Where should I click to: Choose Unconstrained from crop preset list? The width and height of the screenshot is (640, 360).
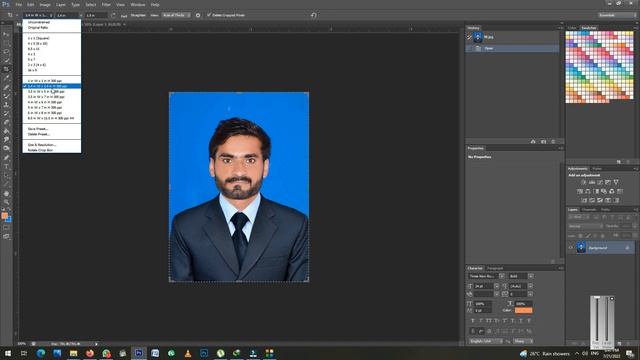(39, 22)
